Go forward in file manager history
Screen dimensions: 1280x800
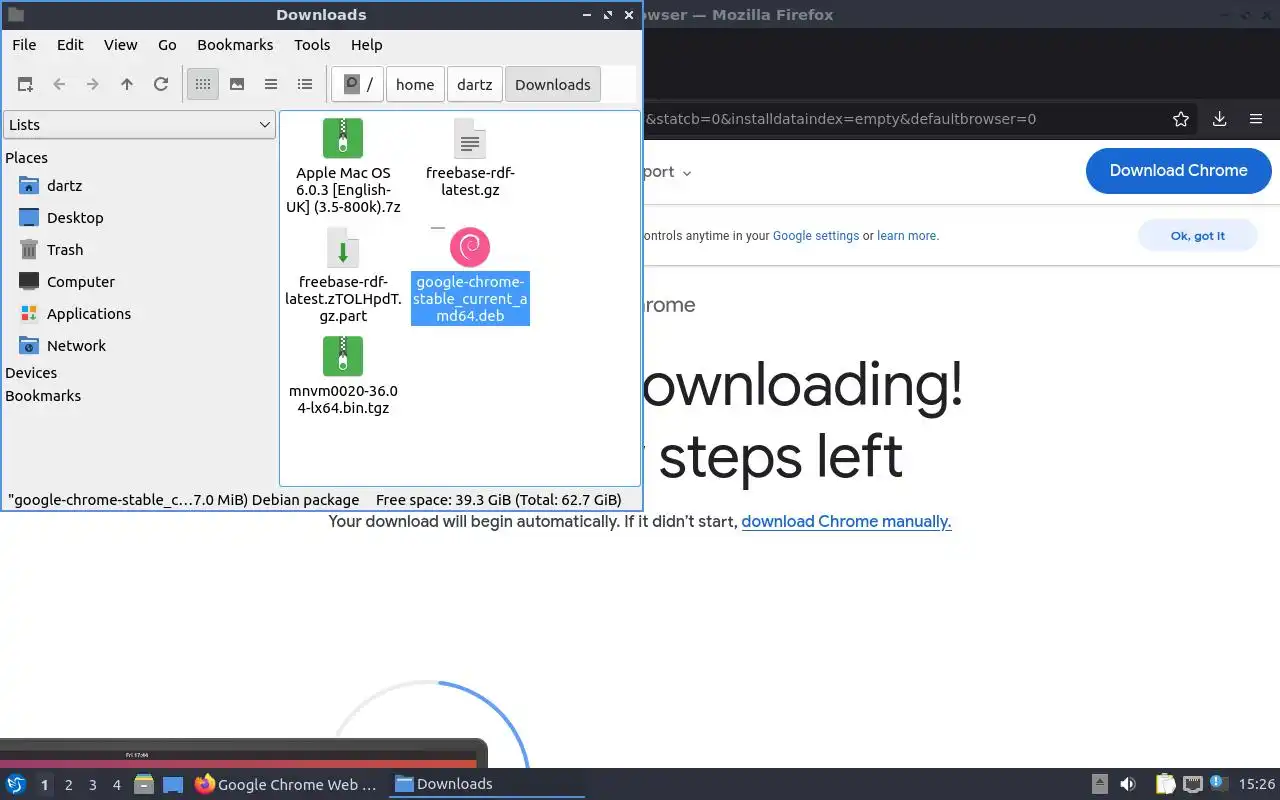[x=93, y=84]
